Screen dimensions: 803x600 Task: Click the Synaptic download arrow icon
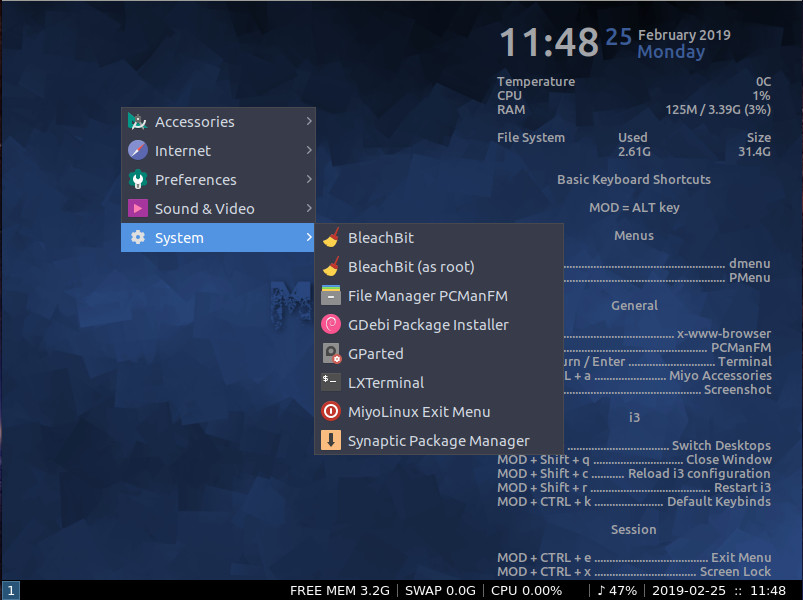[331, 441]
